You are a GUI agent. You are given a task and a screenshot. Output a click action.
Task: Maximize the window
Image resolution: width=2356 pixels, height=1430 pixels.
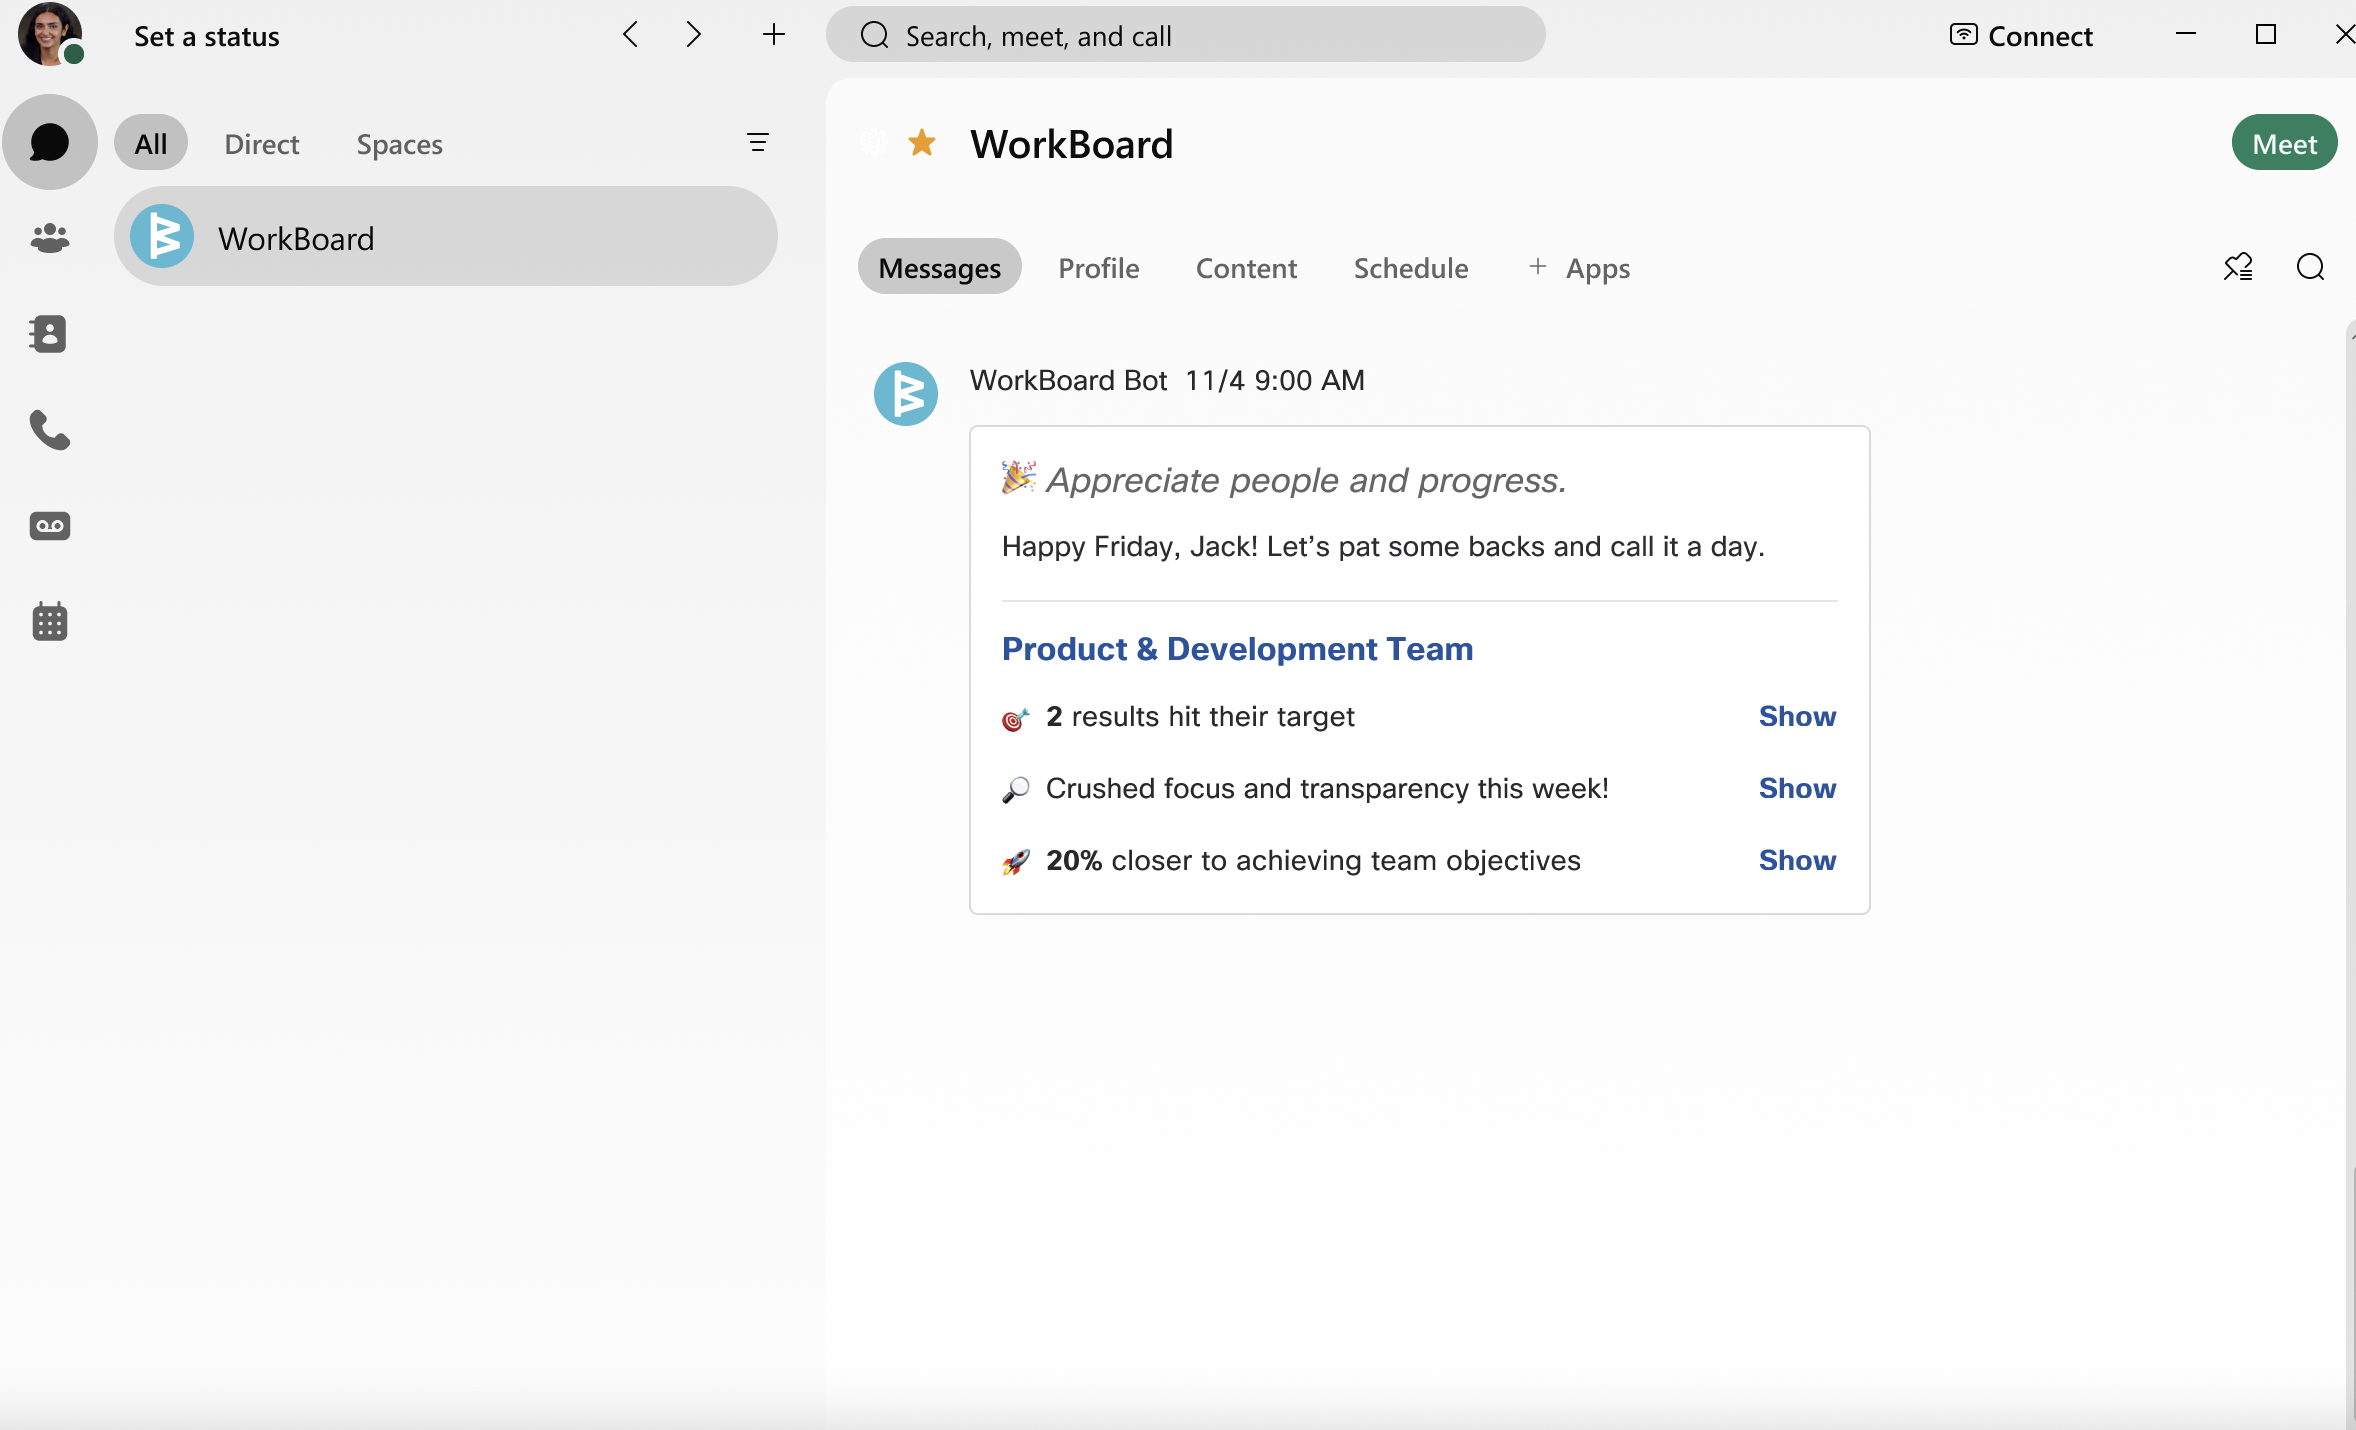pyautogui.click(x=2265, y=35)
